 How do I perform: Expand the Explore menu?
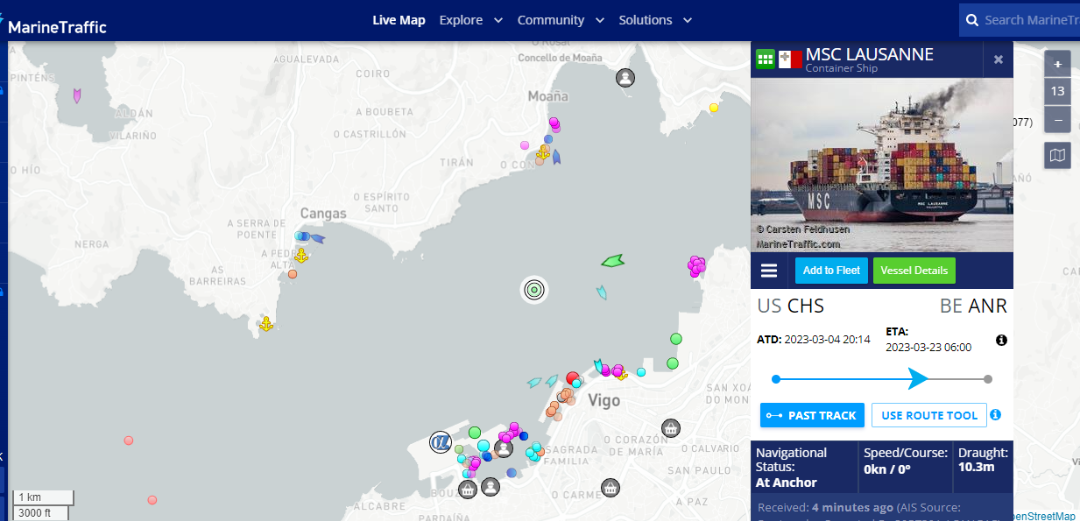click(471, 20)
